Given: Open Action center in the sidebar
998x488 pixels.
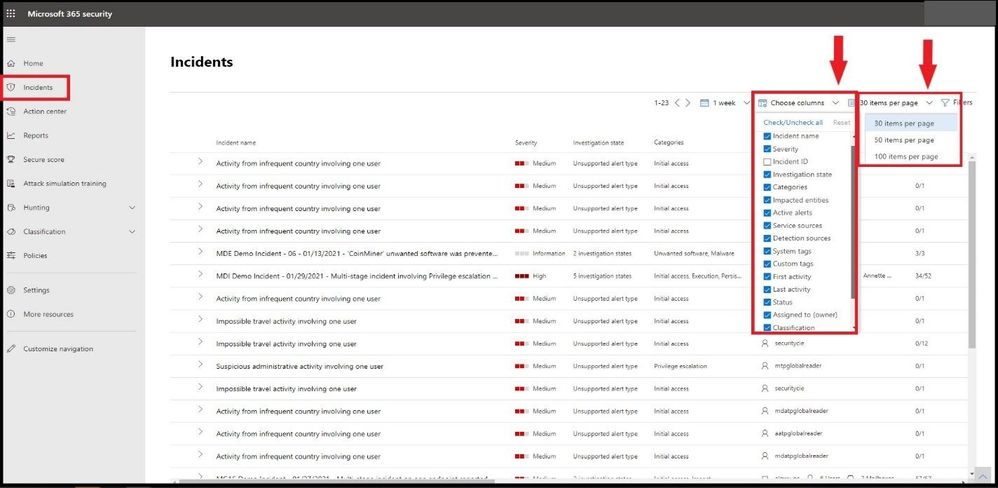Looking at the screenshot, I should click(45, 111).
